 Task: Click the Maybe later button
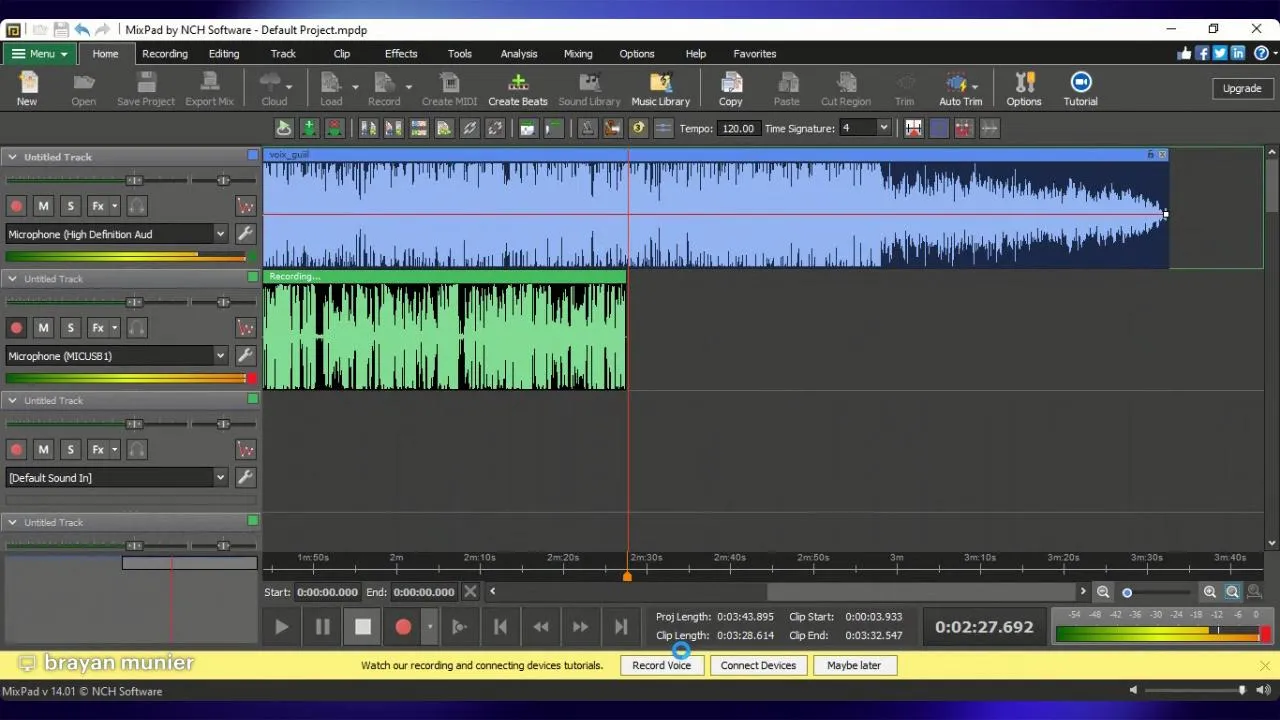click(x=854, y=665)
